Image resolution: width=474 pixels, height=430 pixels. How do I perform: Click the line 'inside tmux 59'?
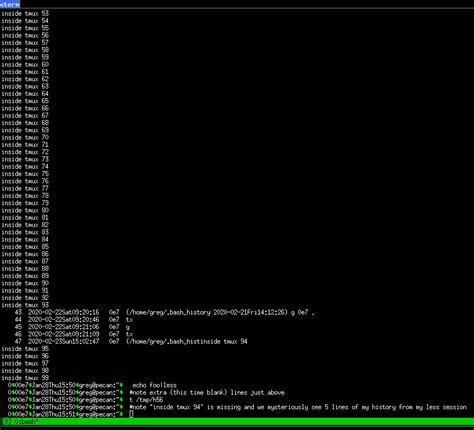pyautogui.click(x=25, y=57)
